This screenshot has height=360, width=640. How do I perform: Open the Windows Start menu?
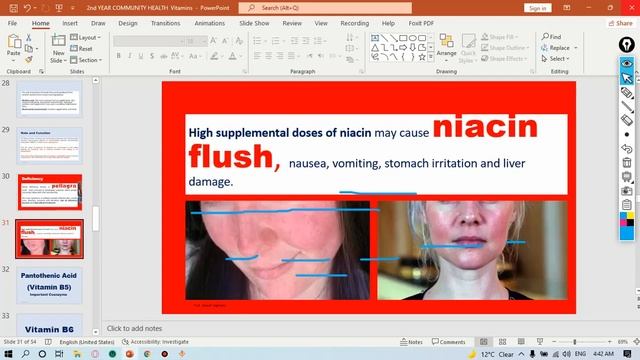click(x=8, y=354)
